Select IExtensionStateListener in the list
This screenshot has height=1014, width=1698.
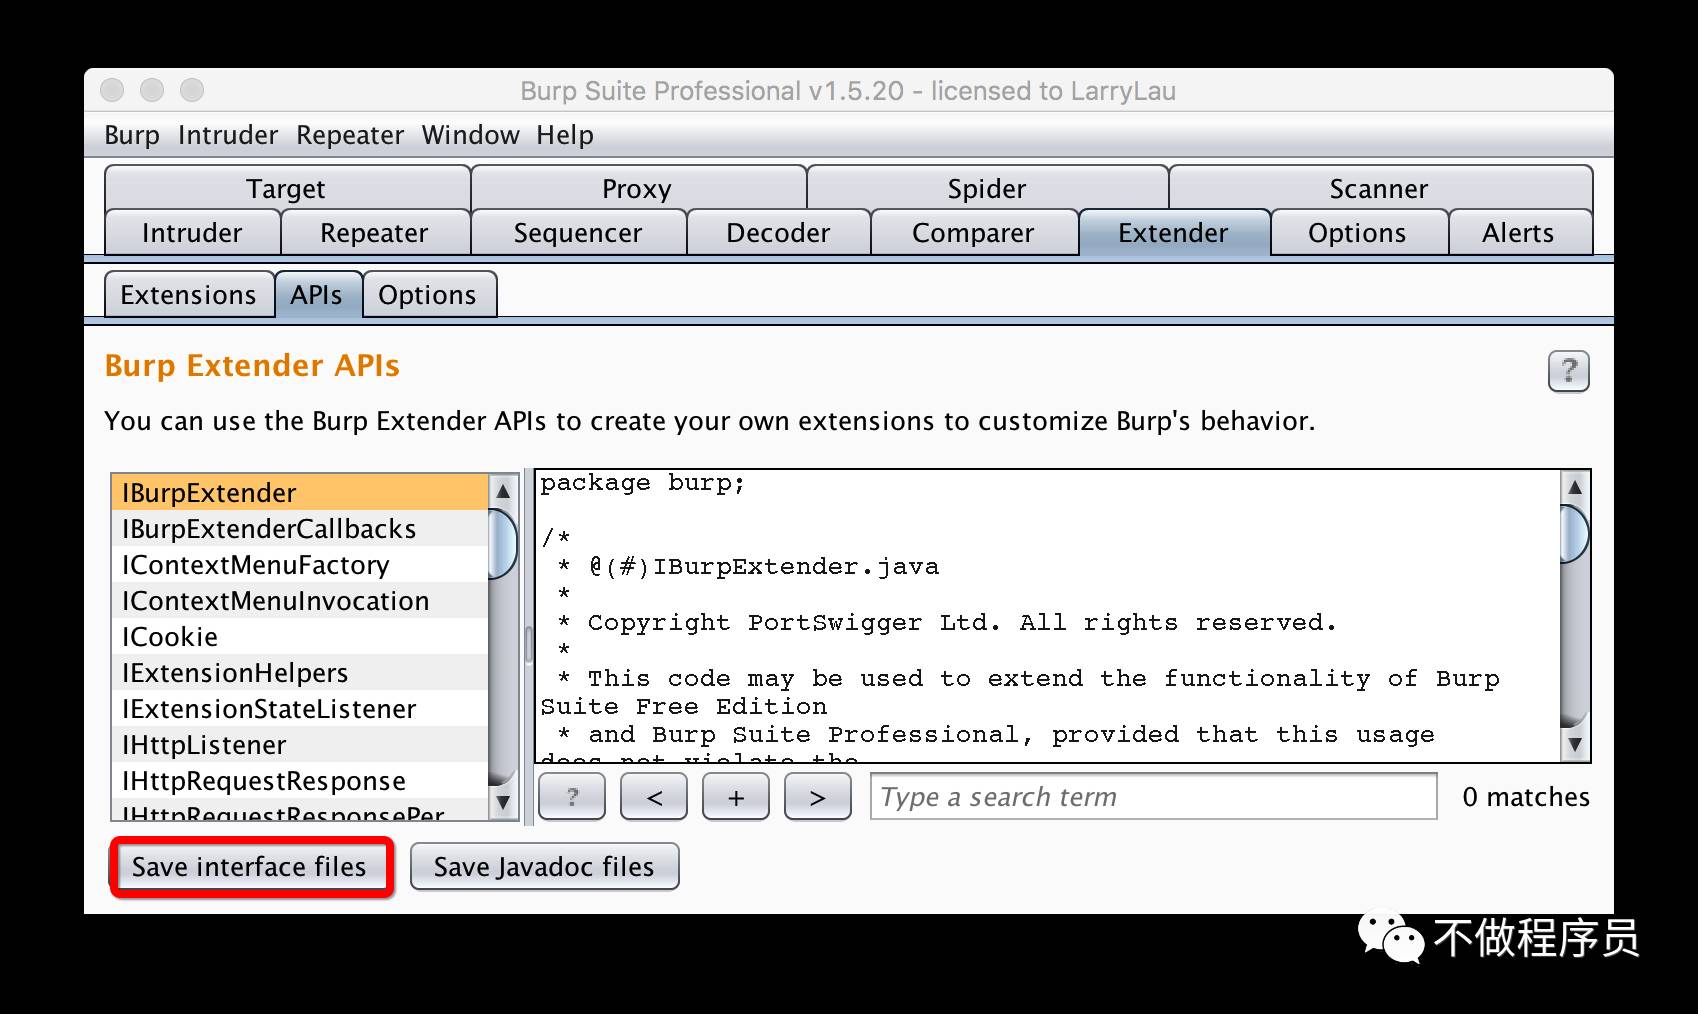pyautogui.click(x=300, y=709)
